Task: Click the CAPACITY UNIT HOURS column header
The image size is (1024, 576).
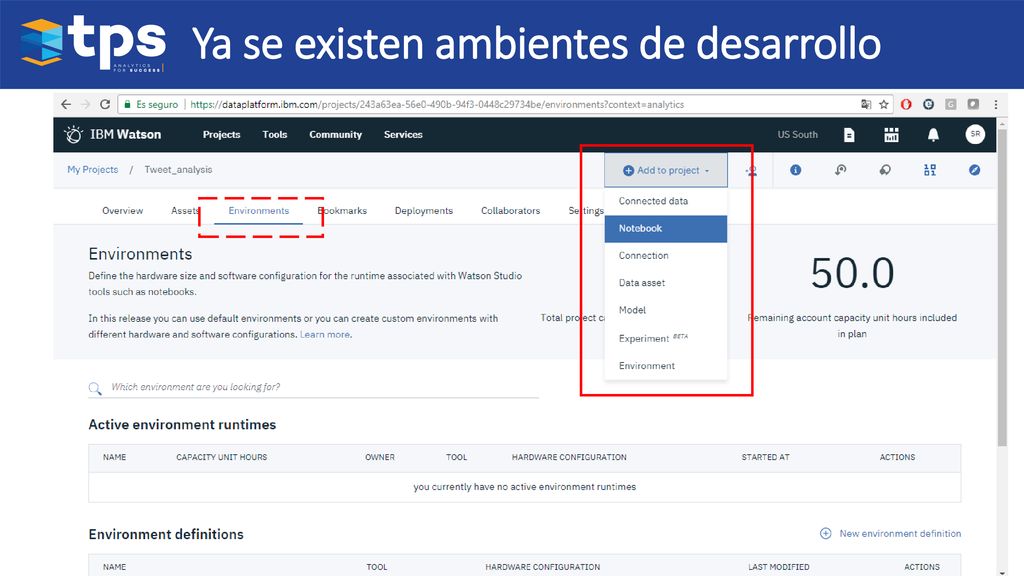Action: pyautogui.click(x=221, y=457)
